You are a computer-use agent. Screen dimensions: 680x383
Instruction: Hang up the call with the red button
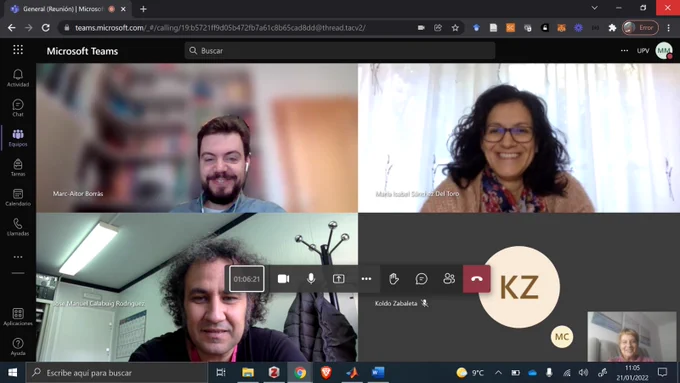[x=477, y=278]
